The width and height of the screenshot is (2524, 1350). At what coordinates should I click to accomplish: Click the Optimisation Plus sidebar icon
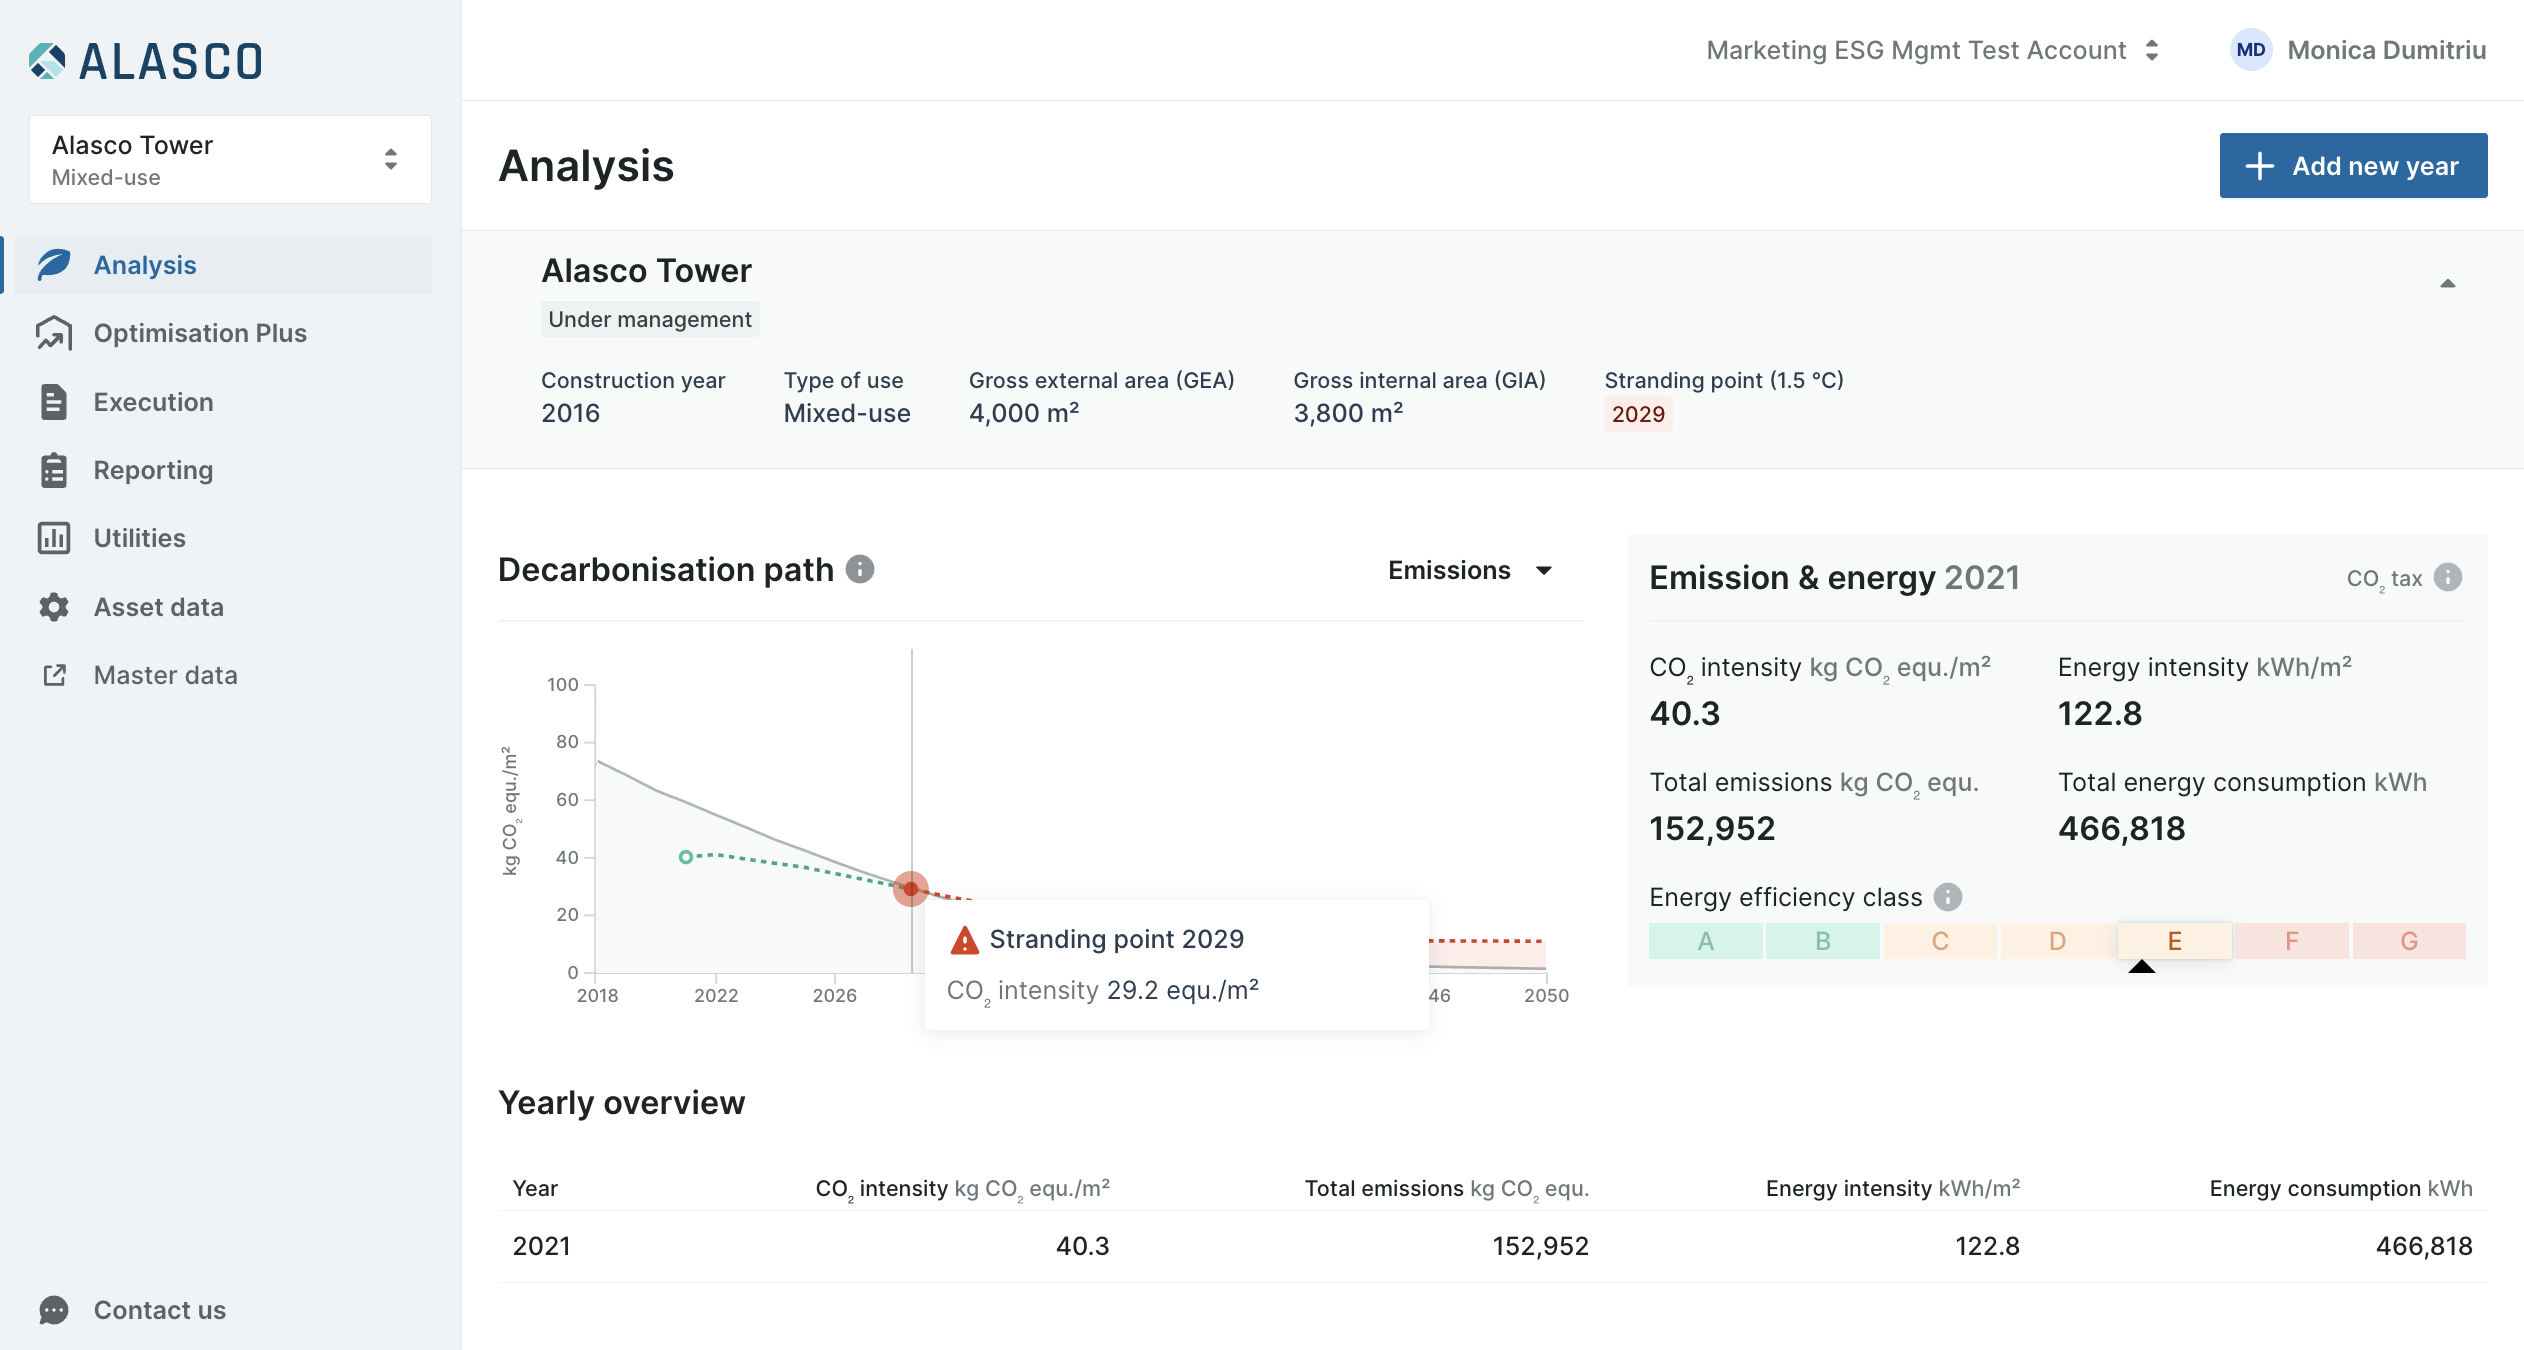(54, 333)
